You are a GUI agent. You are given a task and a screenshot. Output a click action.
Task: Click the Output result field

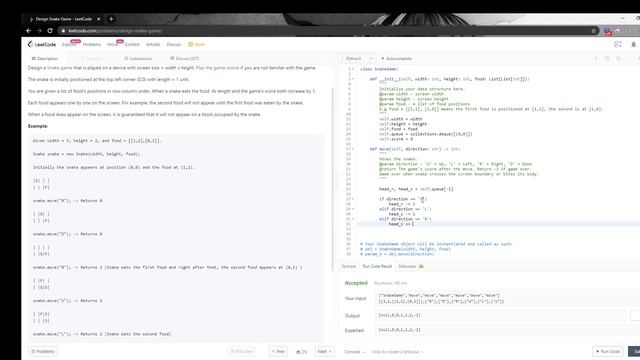click(500, 315)
